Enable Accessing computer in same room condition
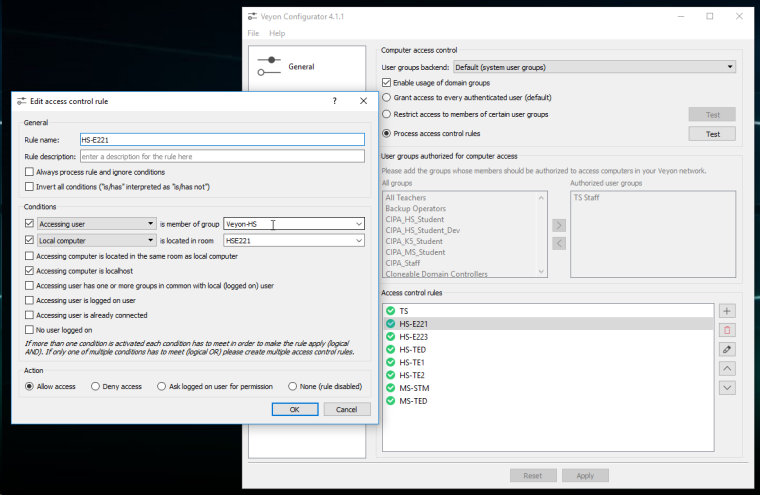This screenshot has width=760, height=495. [x=30, y=256]
